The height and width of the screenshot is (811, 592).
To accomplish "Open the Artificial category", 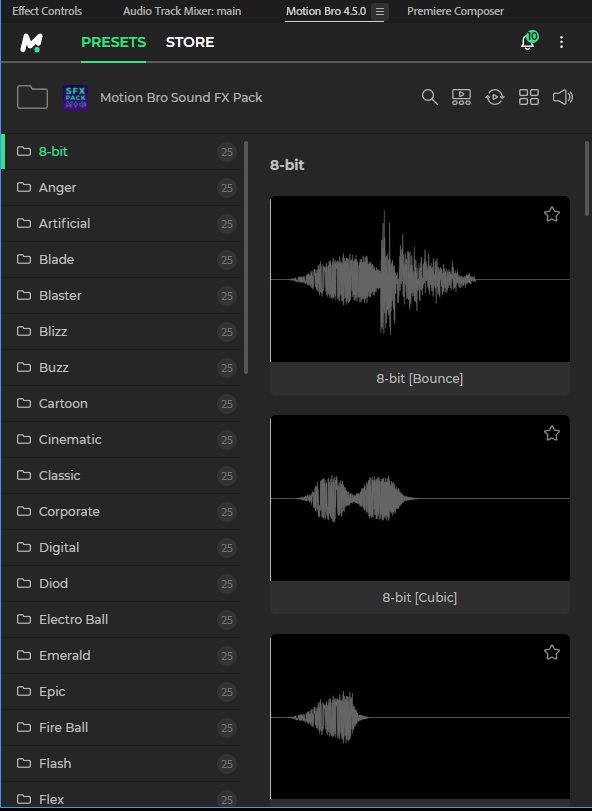I will [122, 223].
